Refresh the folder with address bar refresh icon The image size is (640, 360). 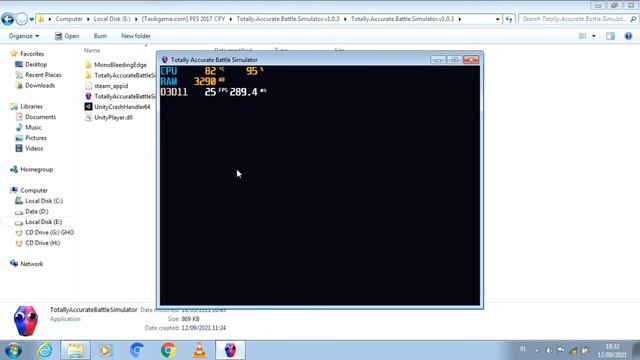(509, 19)
